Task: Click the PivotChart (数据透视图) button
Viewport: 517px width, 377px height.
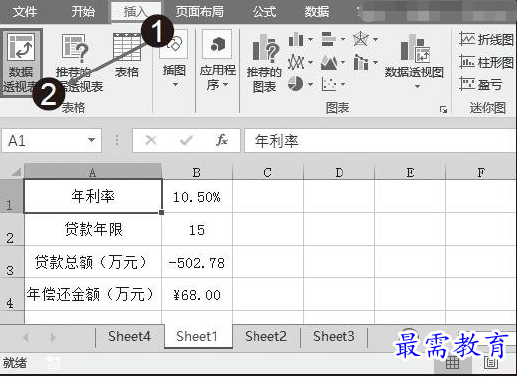Action: point(414,56)
